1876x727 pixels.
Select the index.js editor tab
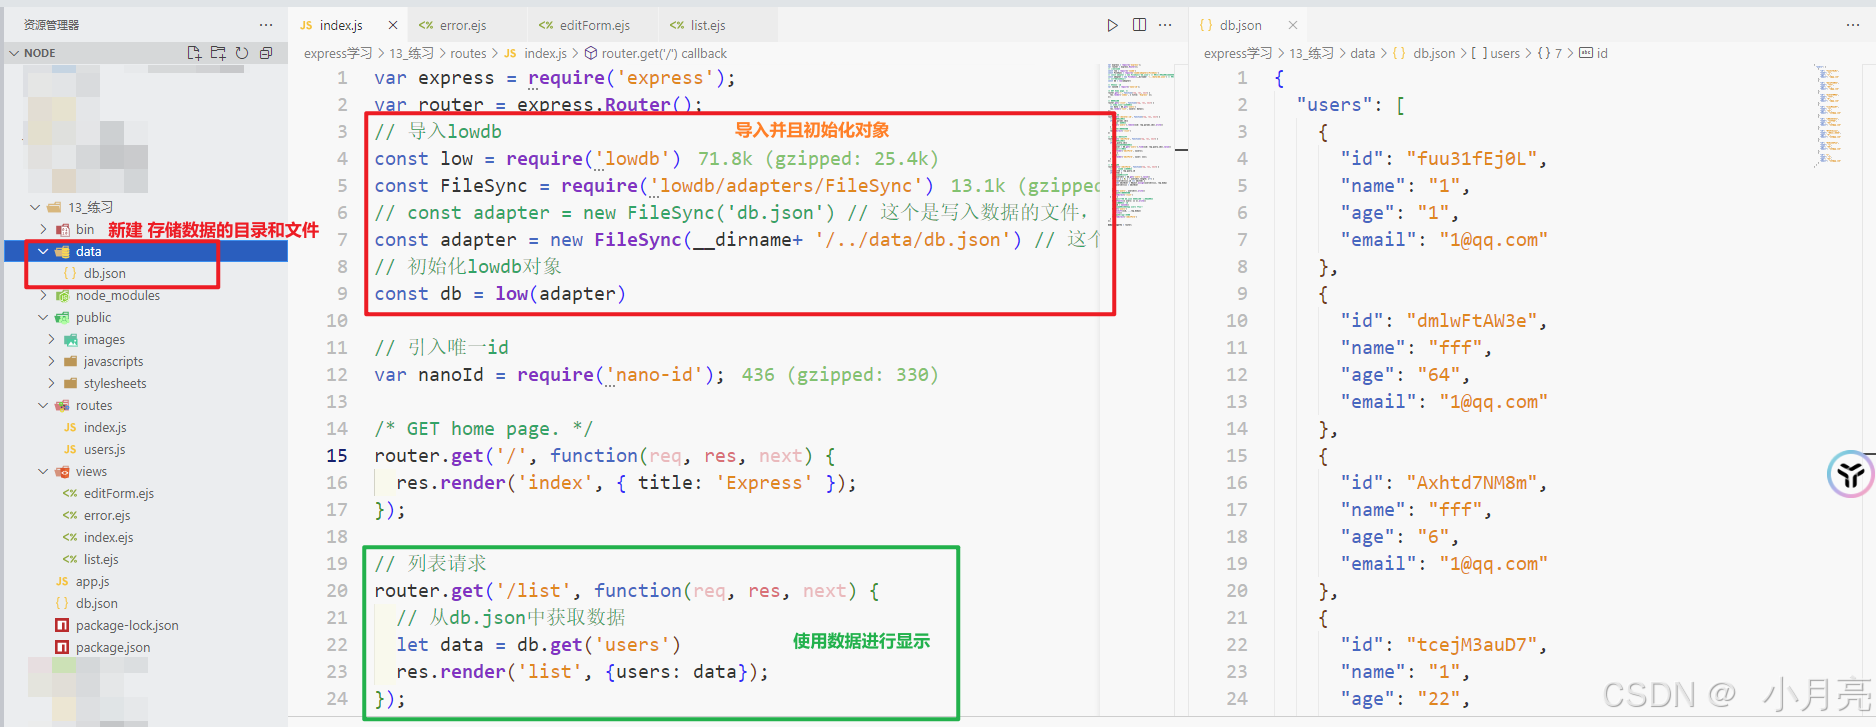[341, 25]
